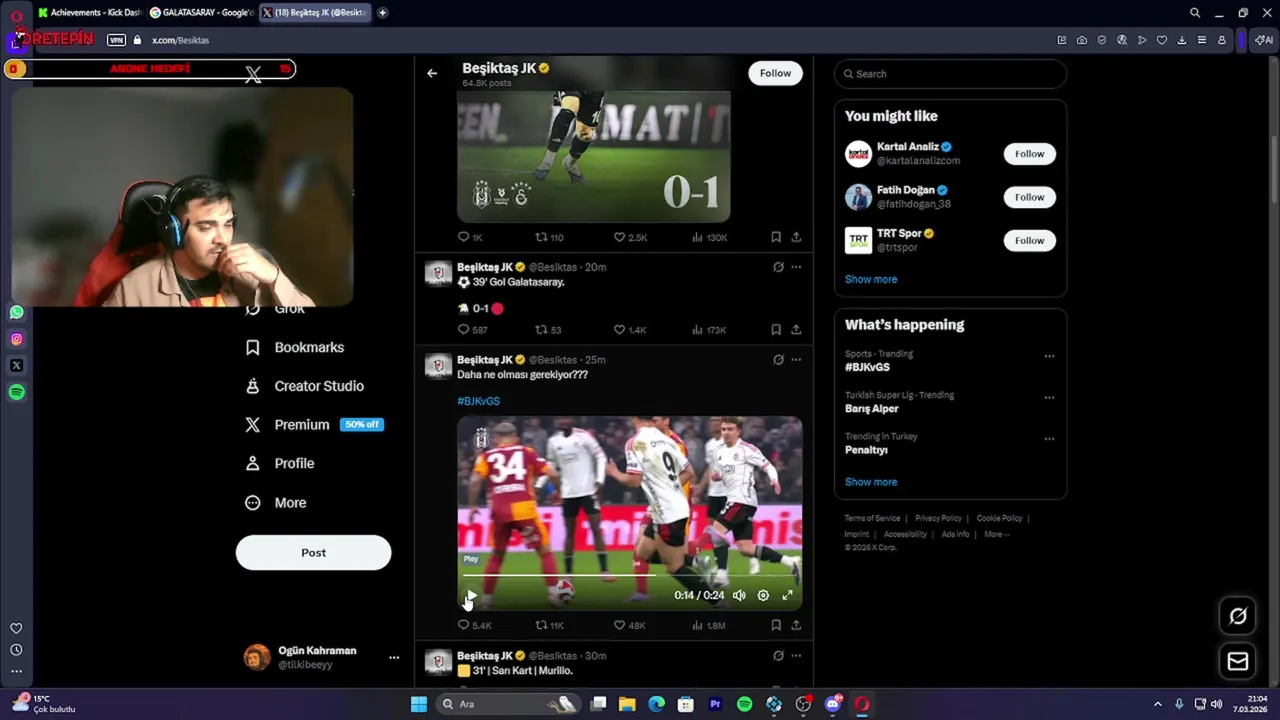Bookmark the 39' Gol Galatasaray post
The width and height of the screenshot is (1280, 720).
(776, 330)
